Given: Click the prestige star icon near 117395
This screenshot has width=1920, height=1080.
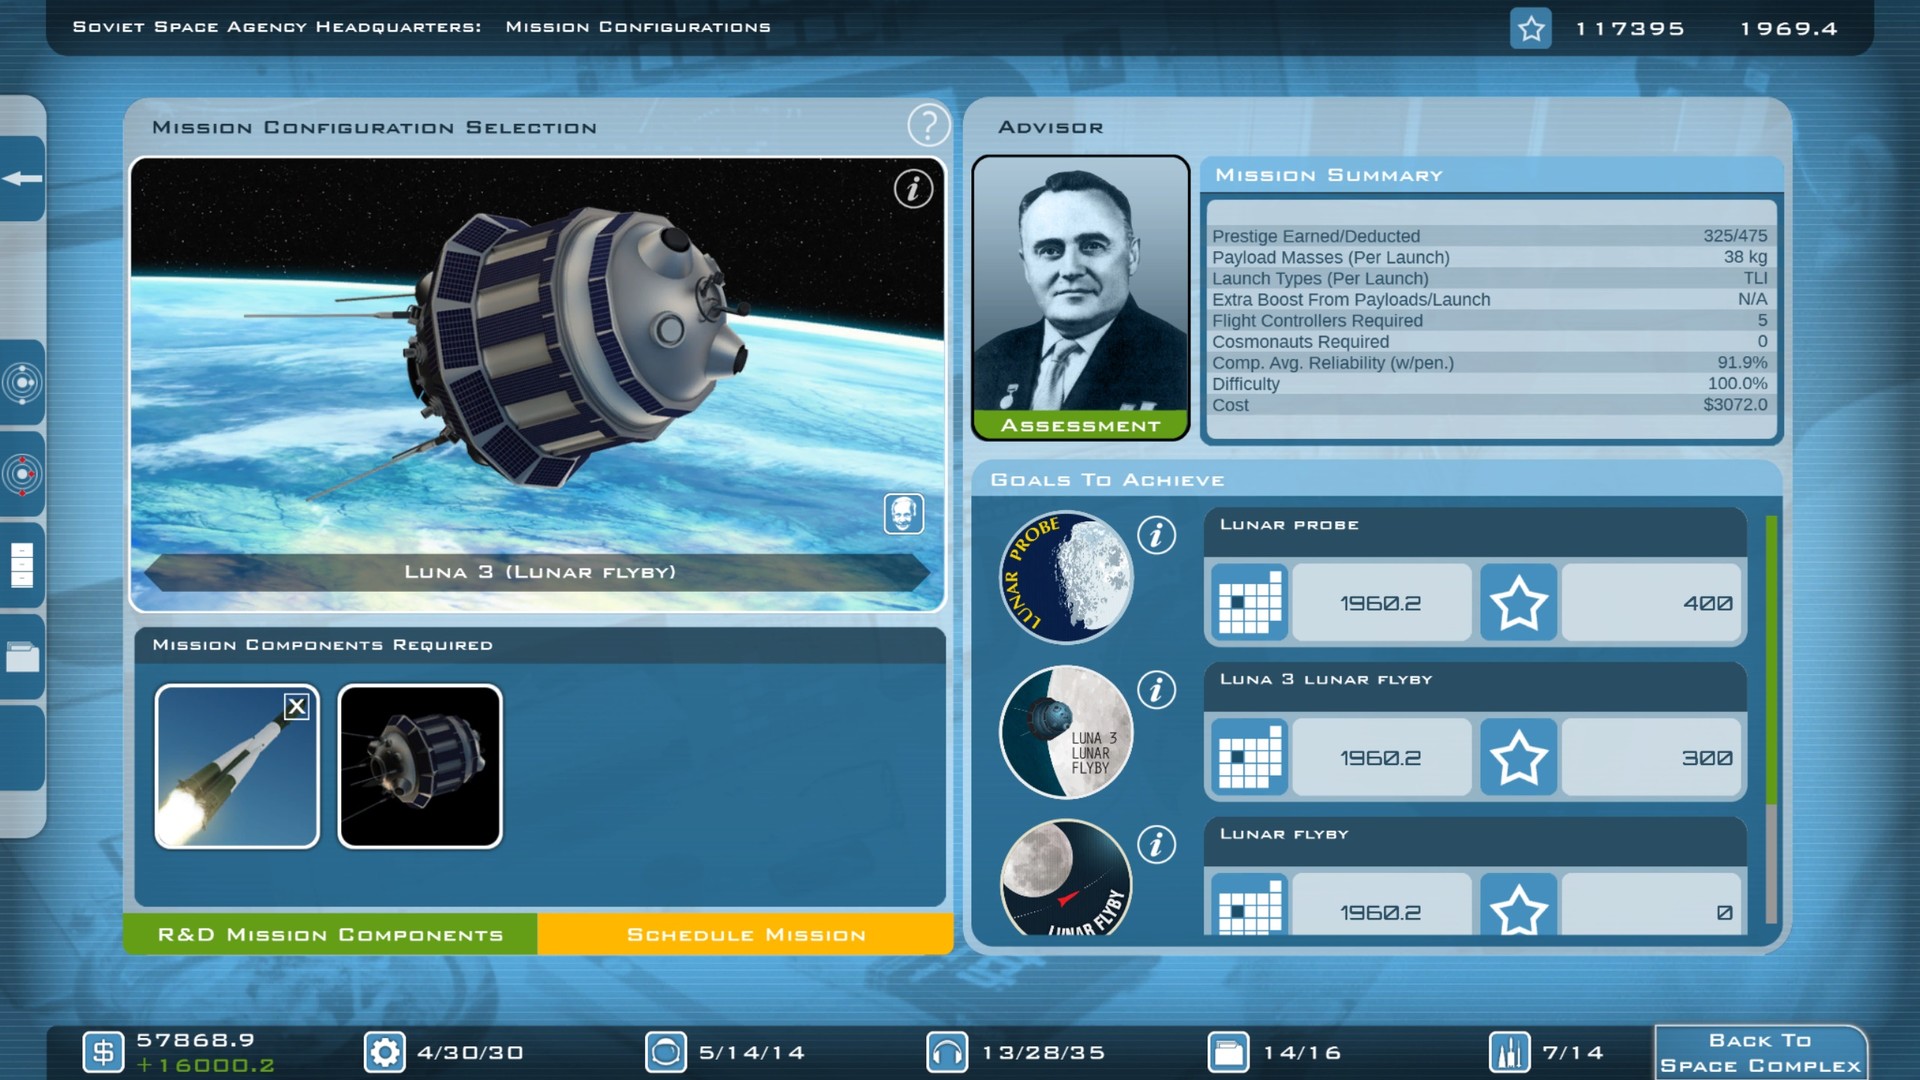Looking at the screenshot, I should [1531, 30].
